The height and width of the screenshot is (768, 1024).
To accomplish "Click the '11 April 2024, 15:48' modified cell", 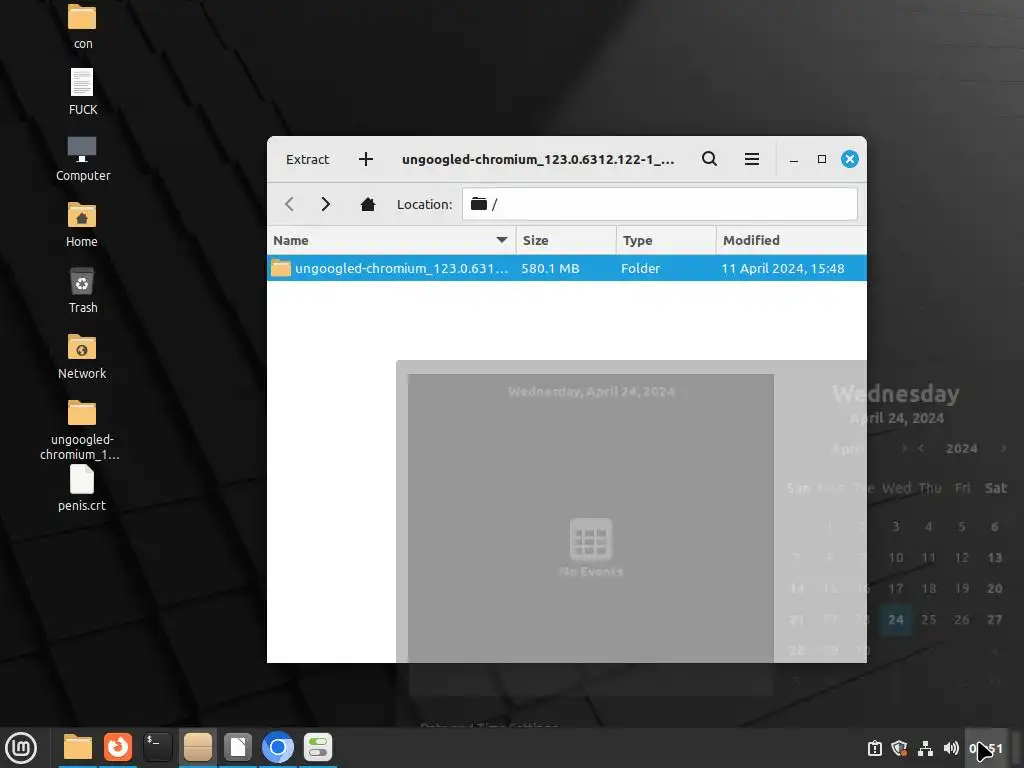I will [x=783, y=268].
